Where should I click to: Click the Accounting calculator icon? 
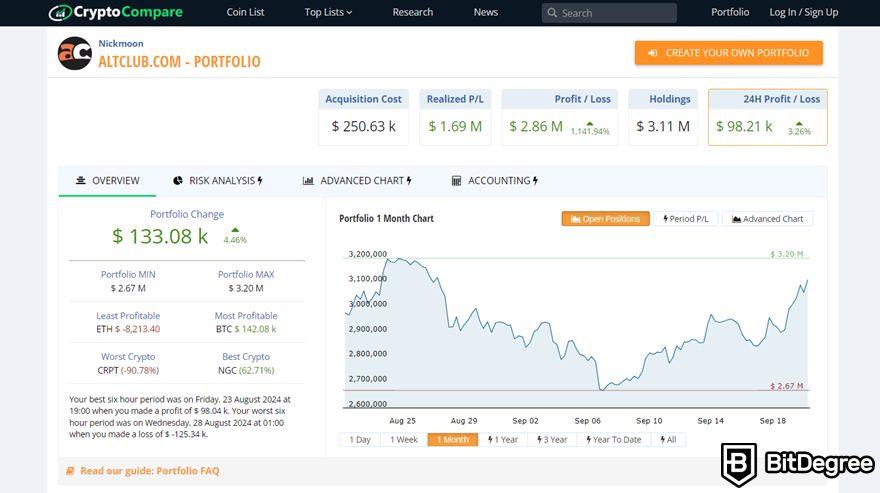(x=456, y=180)
